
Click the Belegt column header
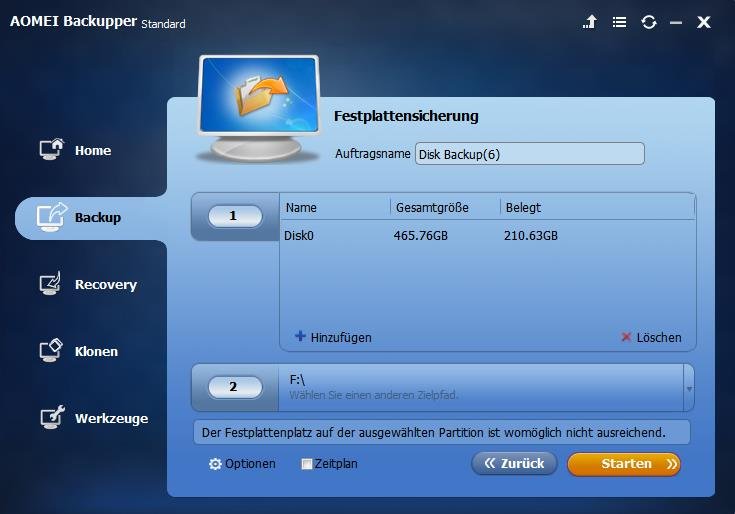tap(523, 208)
